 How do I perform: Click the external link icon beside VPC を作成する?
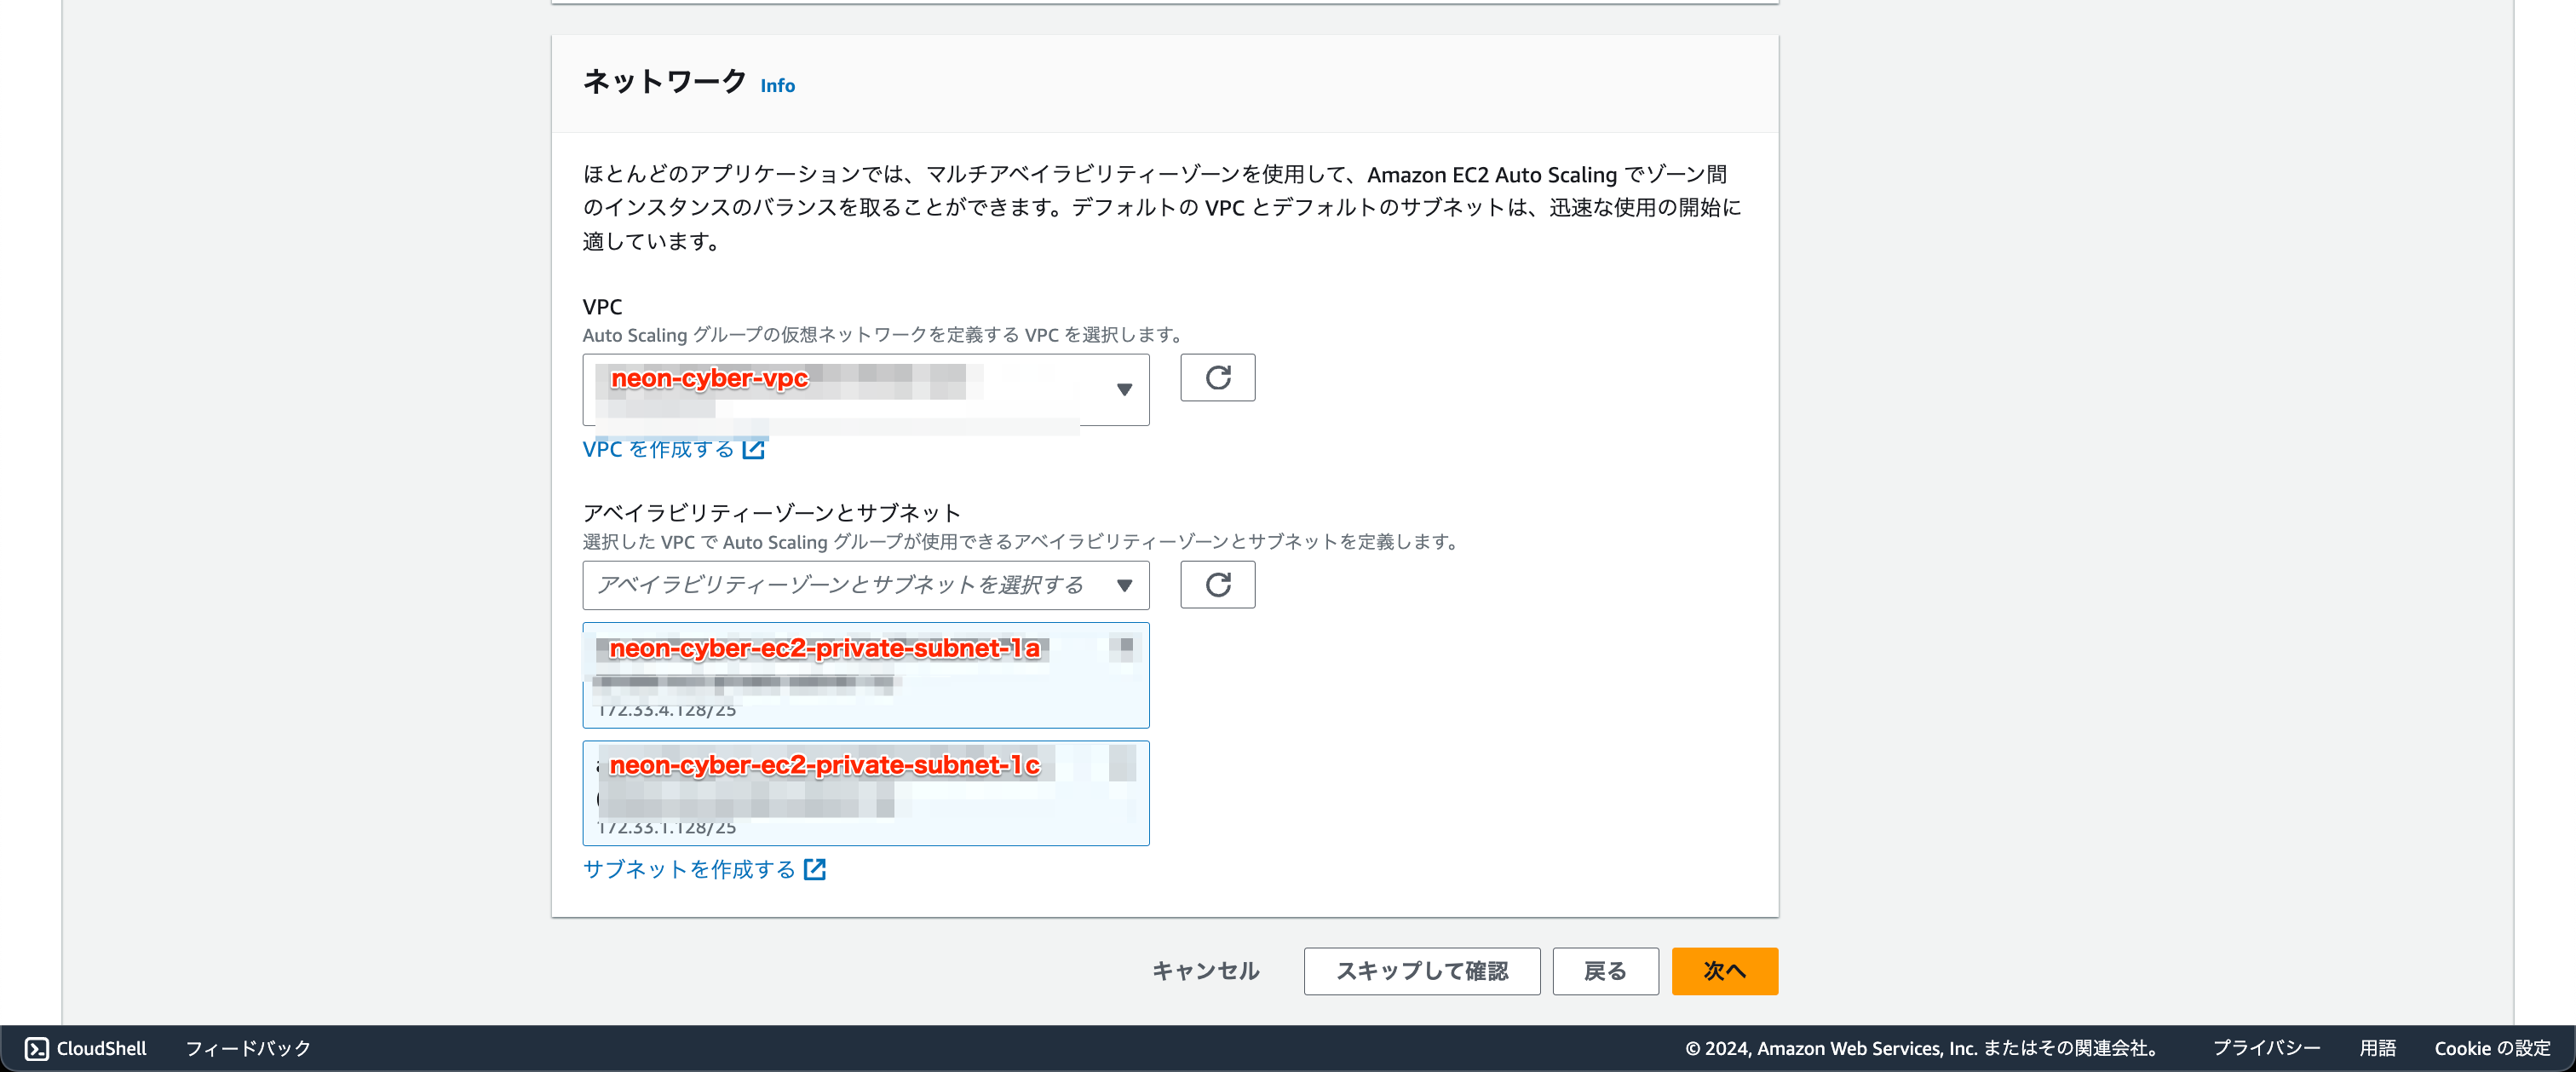(754, 449)
